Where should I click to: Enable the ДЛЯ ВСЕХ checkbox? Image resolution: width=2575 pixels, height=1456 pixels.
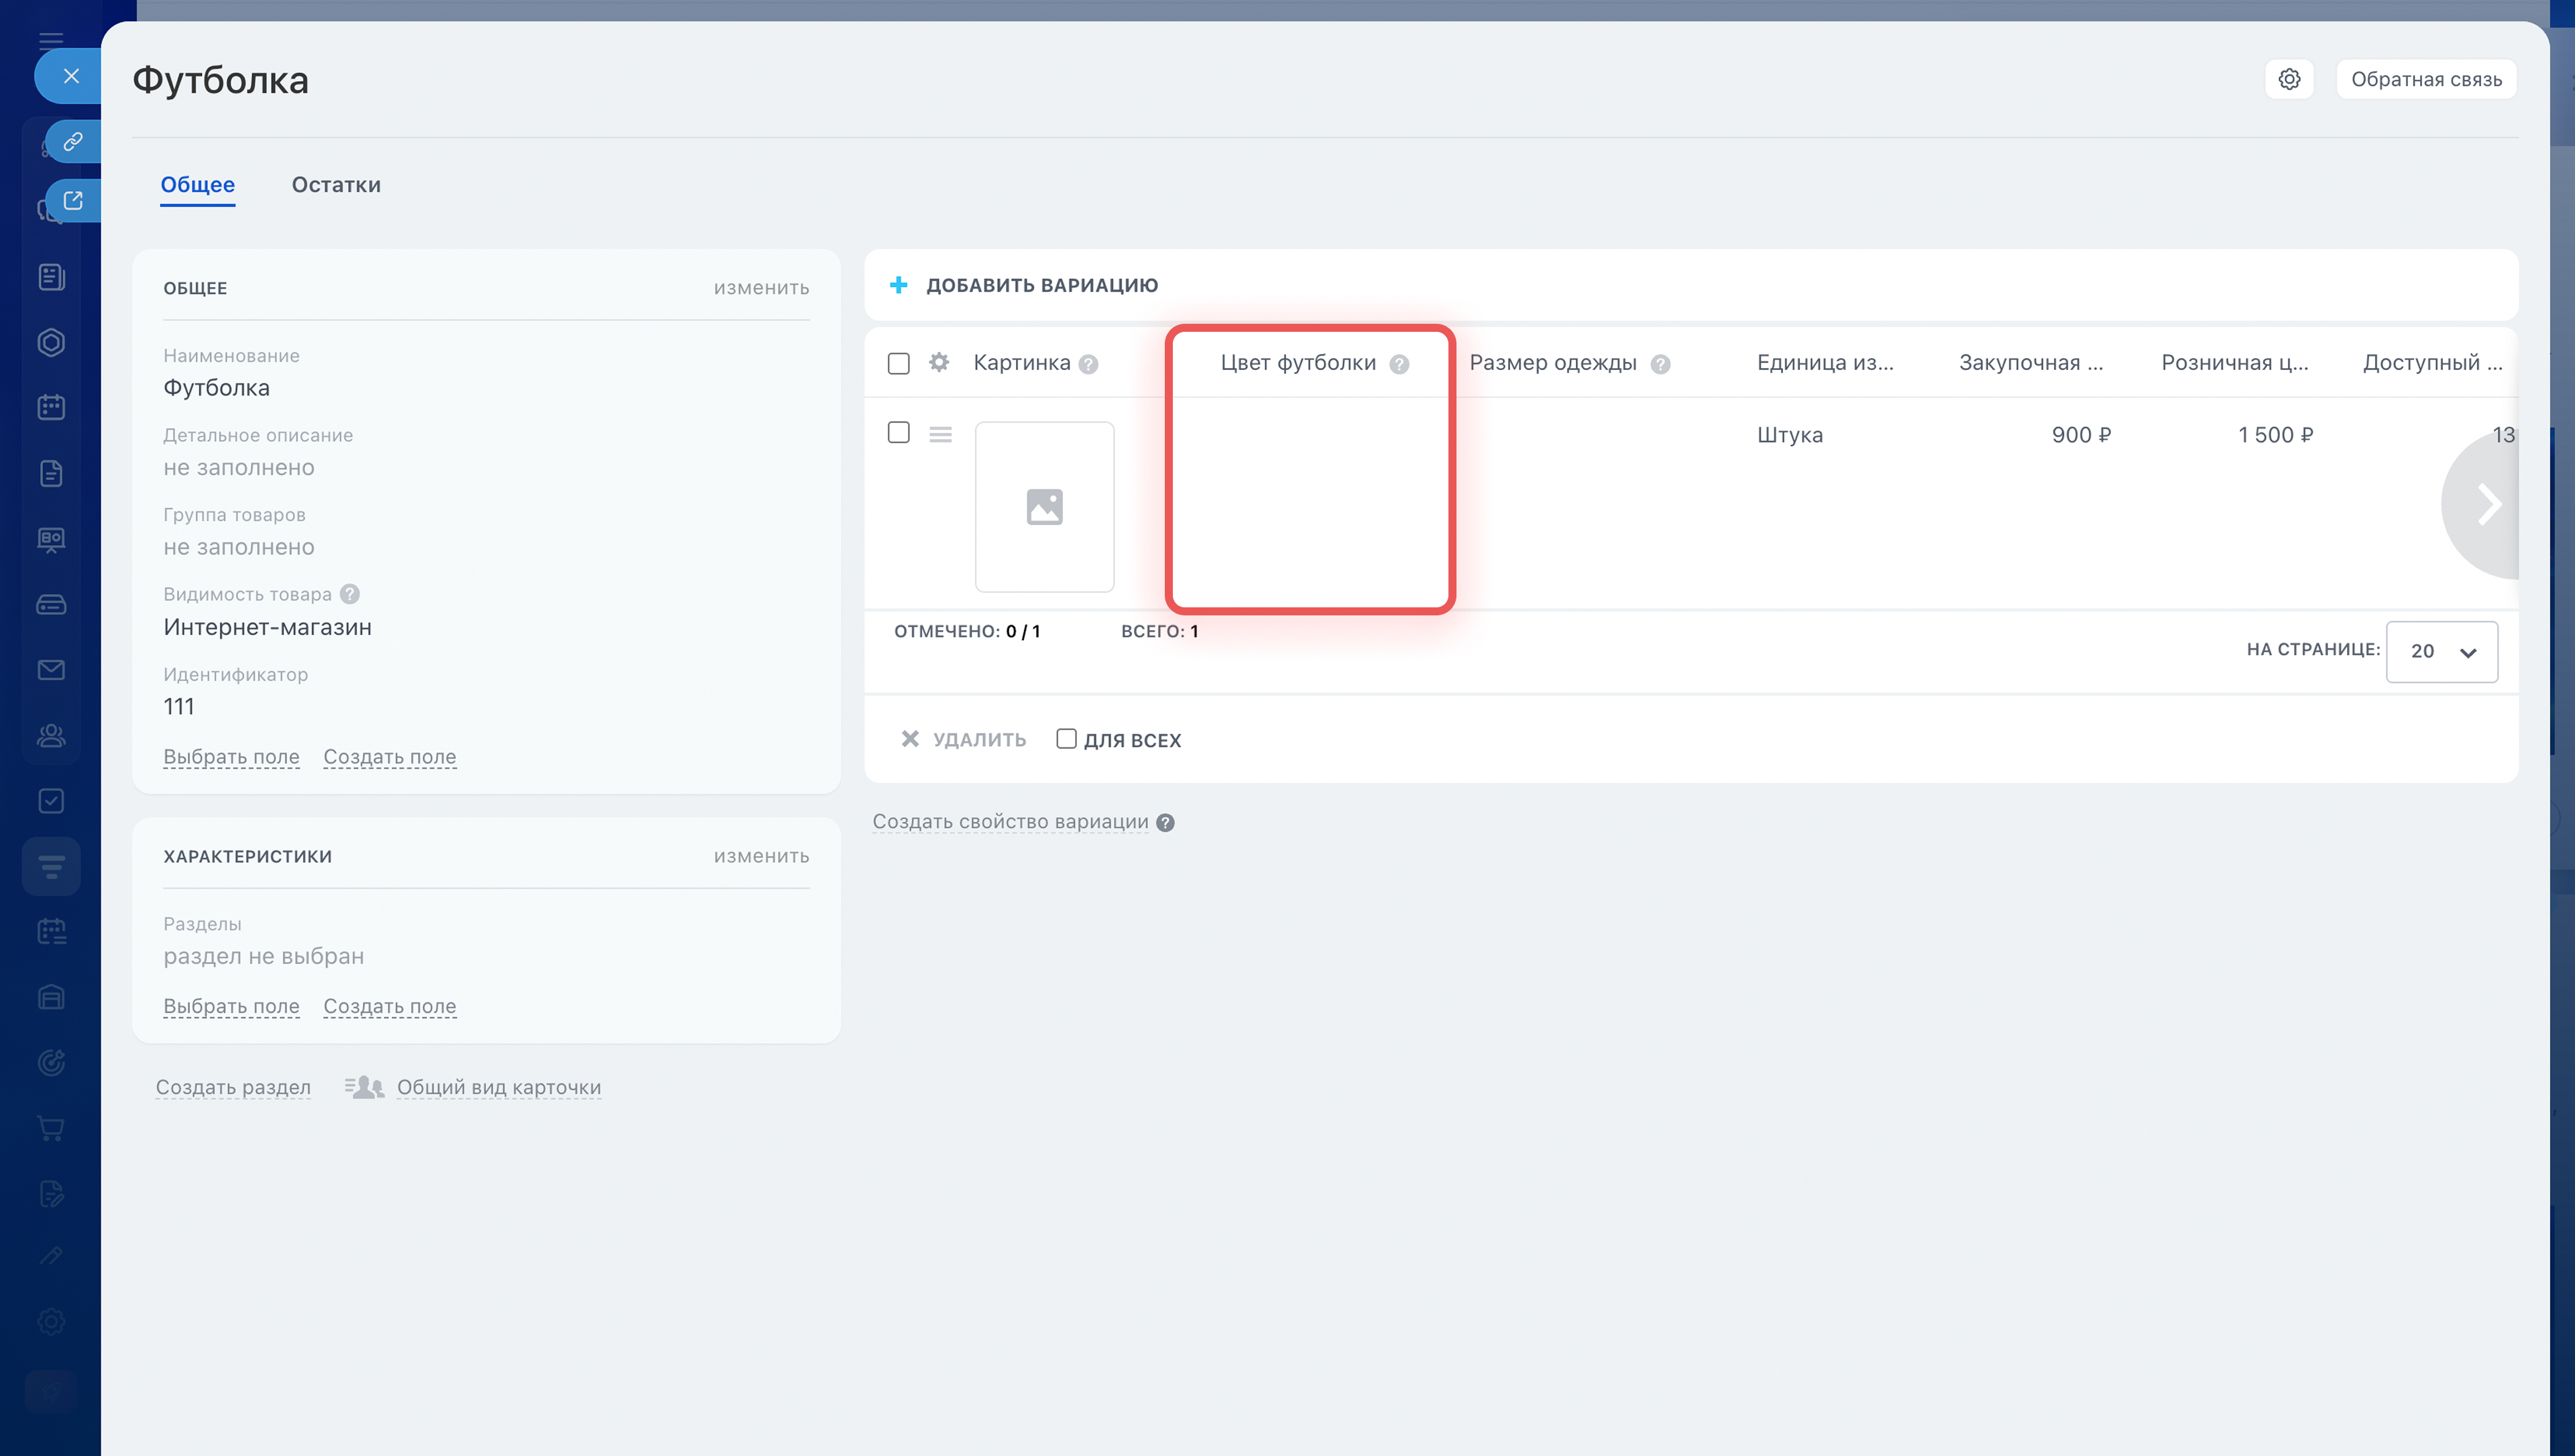tap(1066, 739)
